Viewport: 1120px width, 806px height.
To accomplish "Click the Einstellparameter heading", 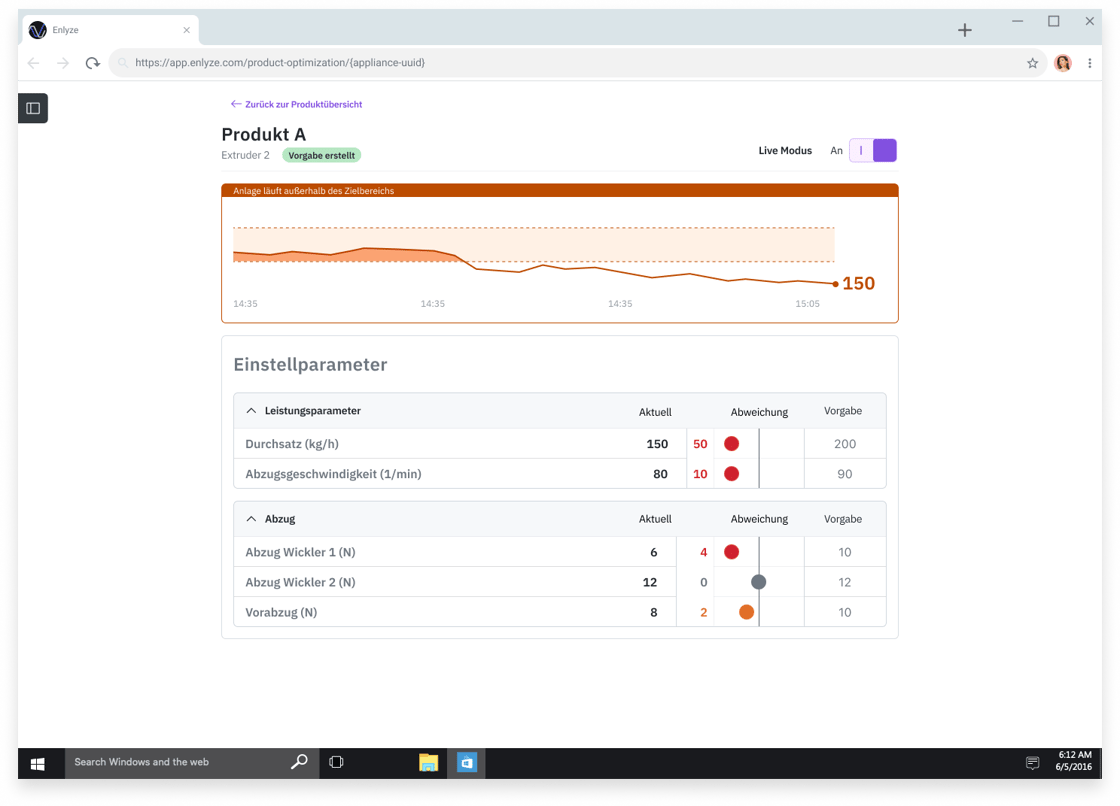I will point(311,364).
